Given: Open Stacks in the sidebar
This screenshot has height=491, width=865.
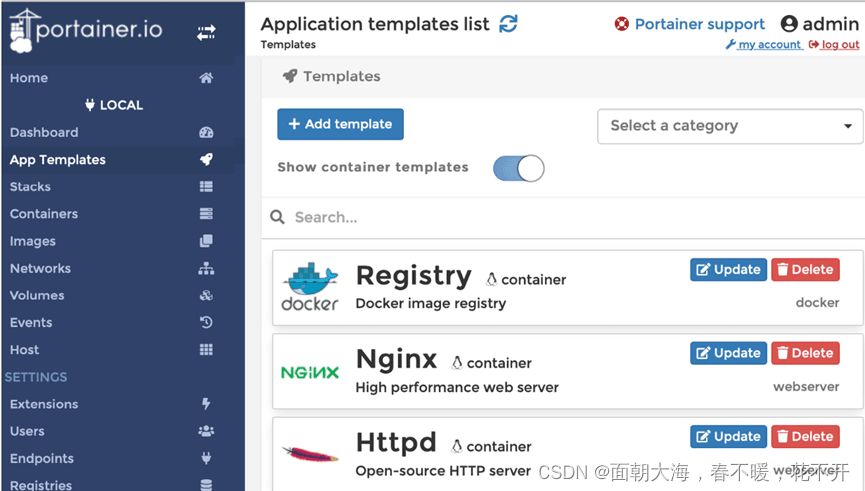Looking at the screenshot, I should pyautogui.click(x=30, y=187).
